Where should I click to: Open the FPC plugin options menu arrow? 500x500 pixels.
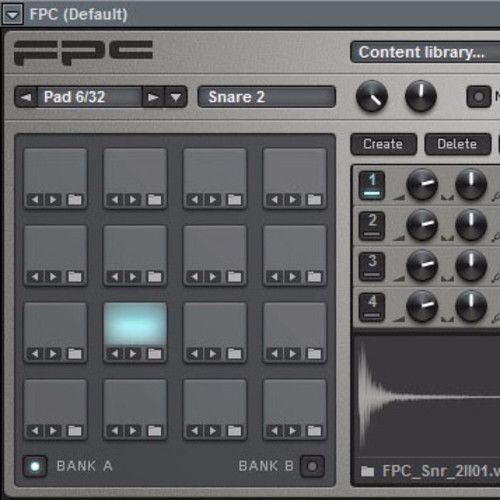click(x=12, y=15)
